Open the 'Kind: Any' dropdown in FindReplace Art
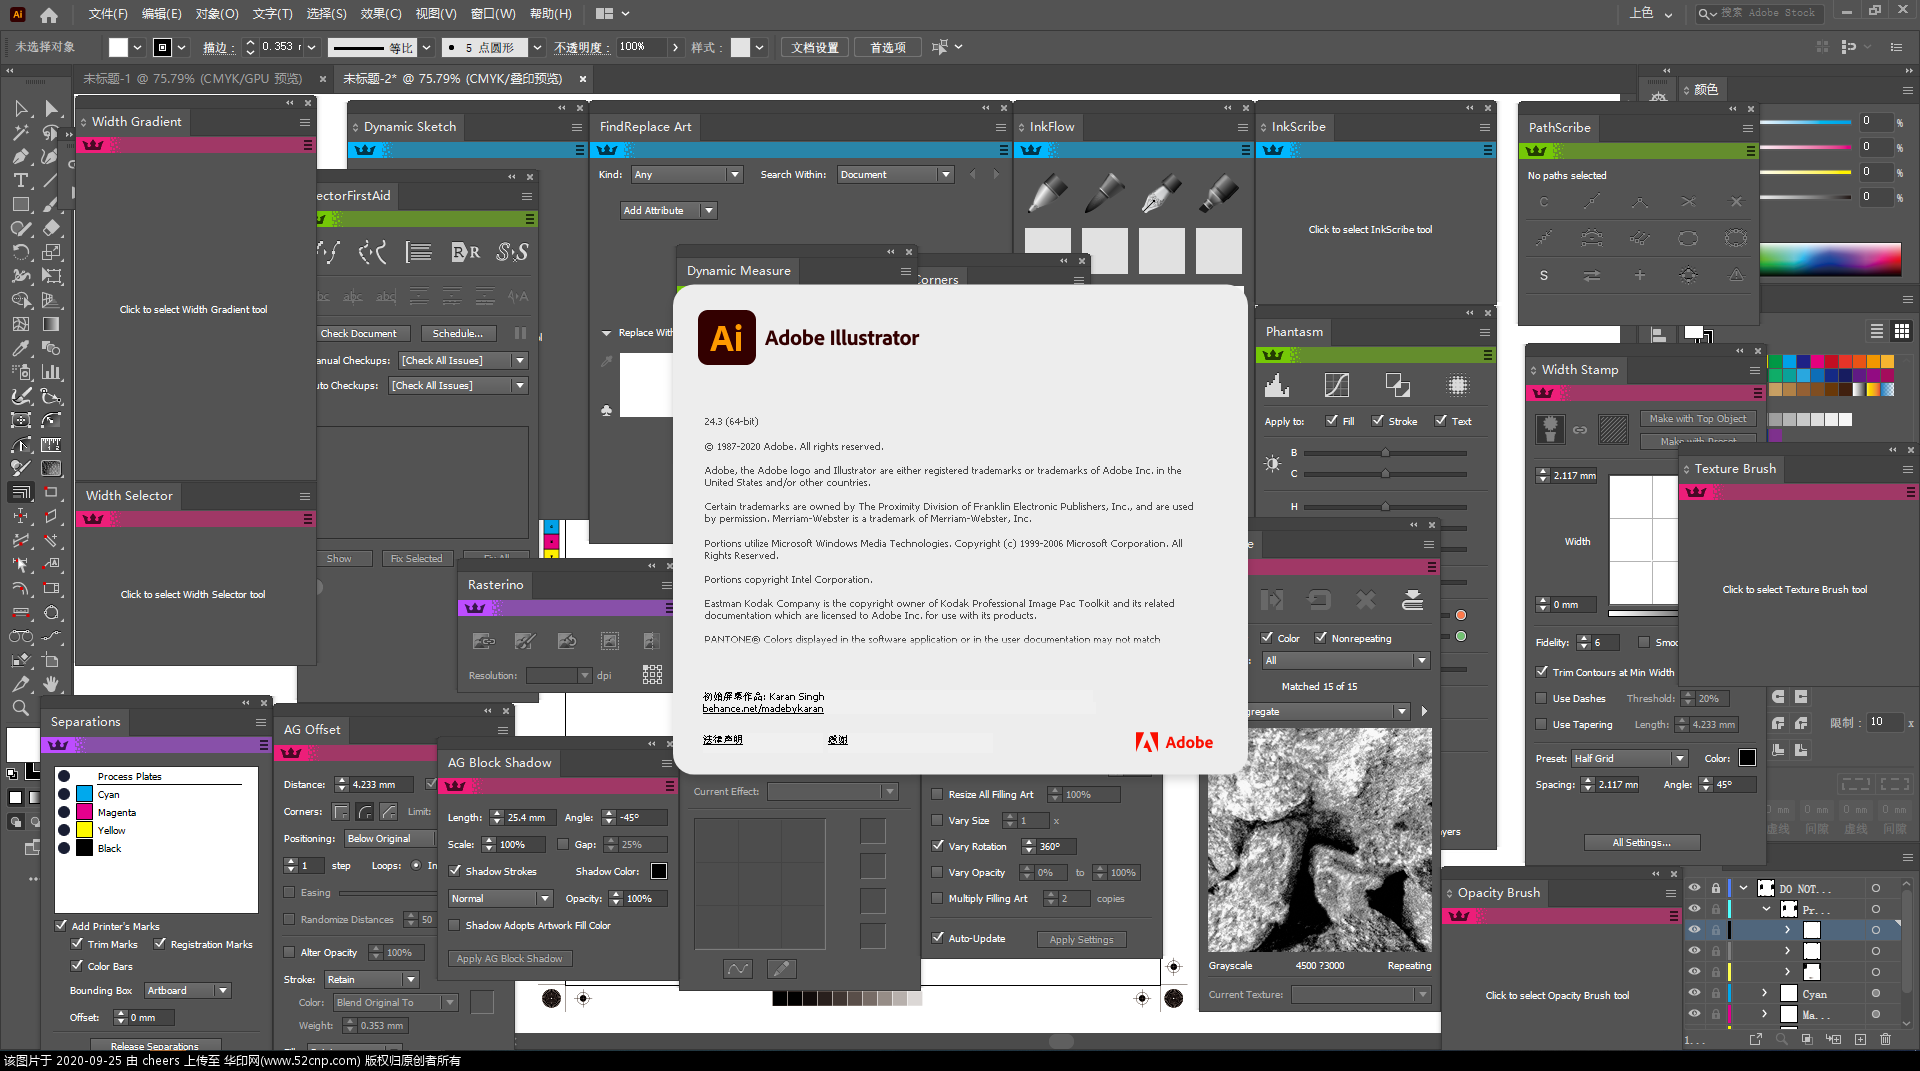The image size is (1920, 1071). [x=687, y=174]
